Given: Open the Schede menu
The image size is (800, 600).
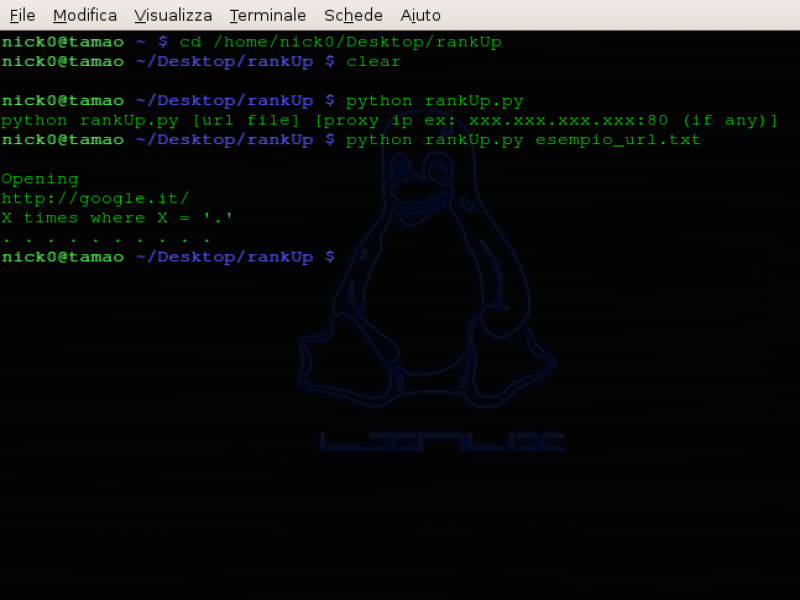Looking at the screenshot, I should 353,15.
